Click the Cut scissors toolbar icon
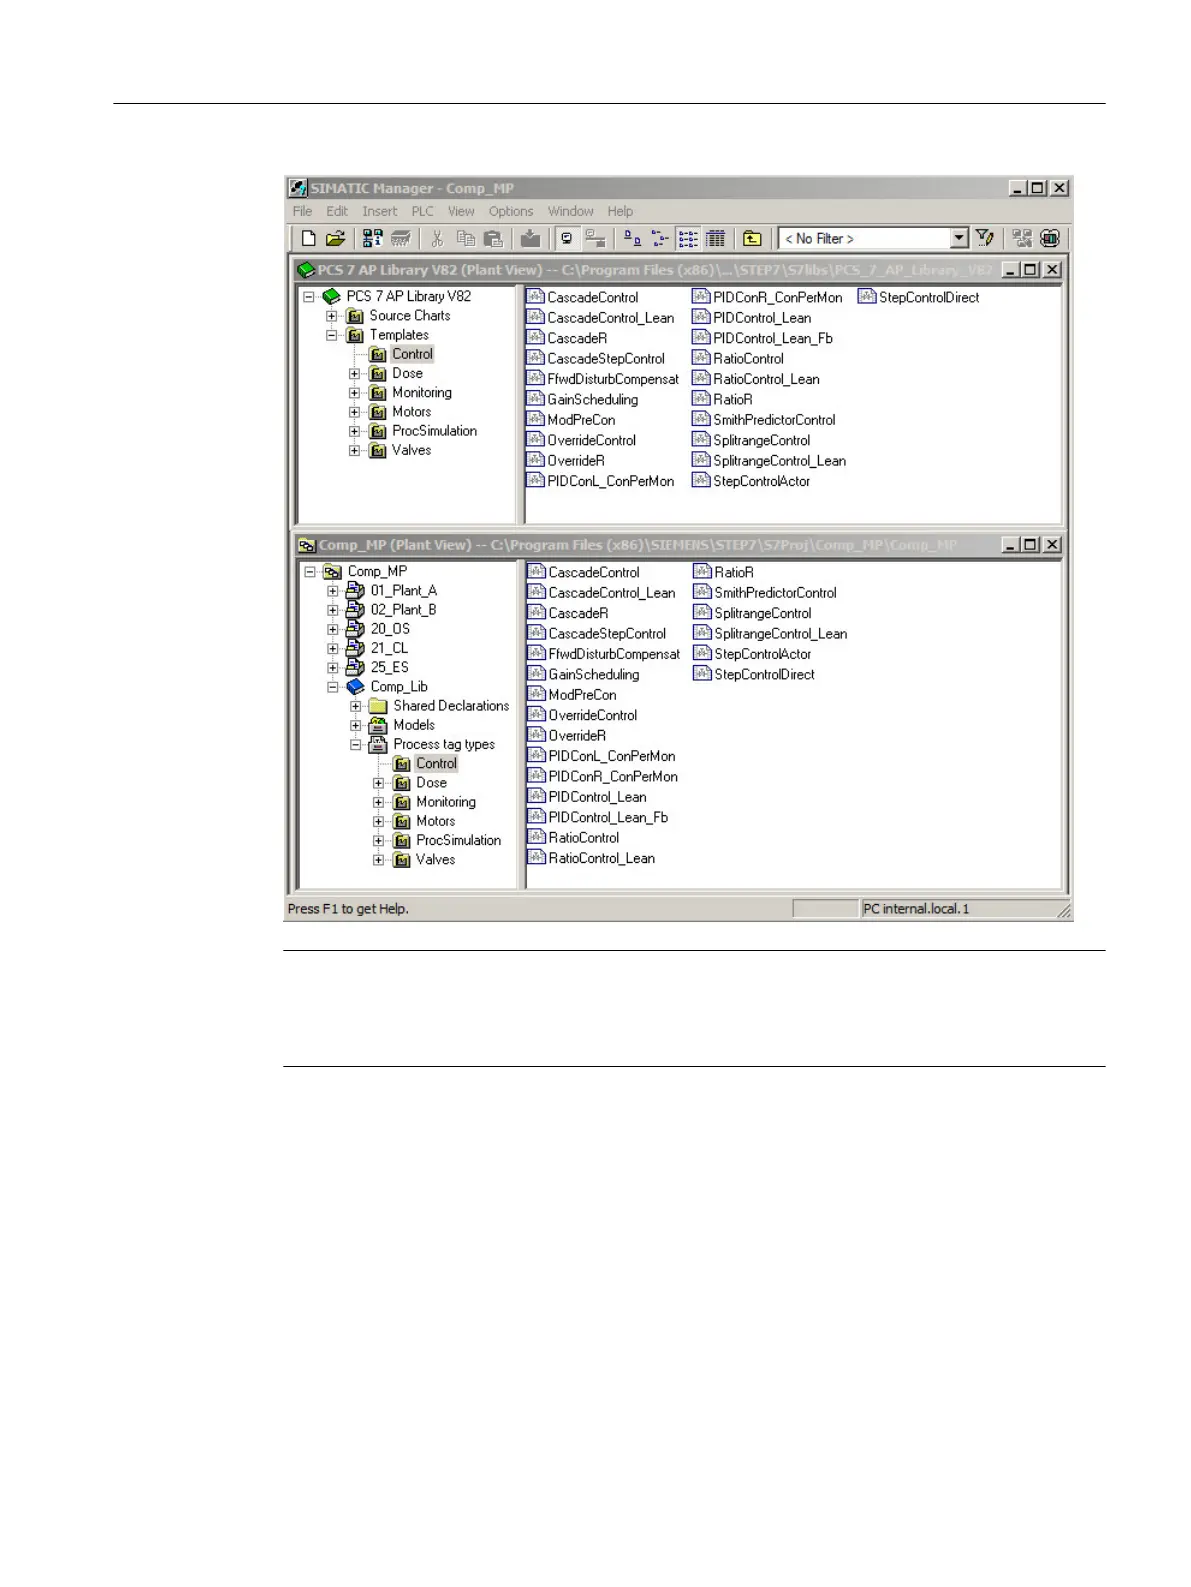 coord(437,238)
